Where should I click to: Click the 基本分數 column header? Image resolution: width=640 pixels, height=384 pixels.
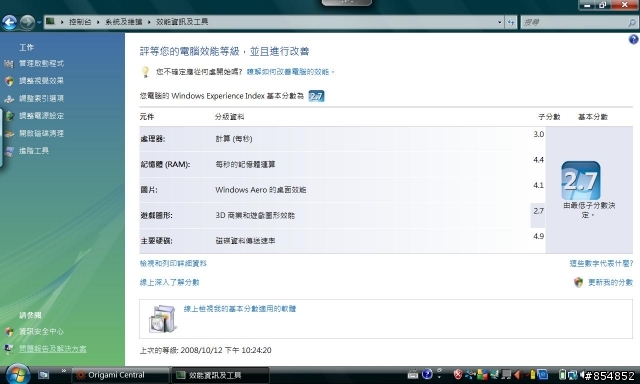click(593, 117)
